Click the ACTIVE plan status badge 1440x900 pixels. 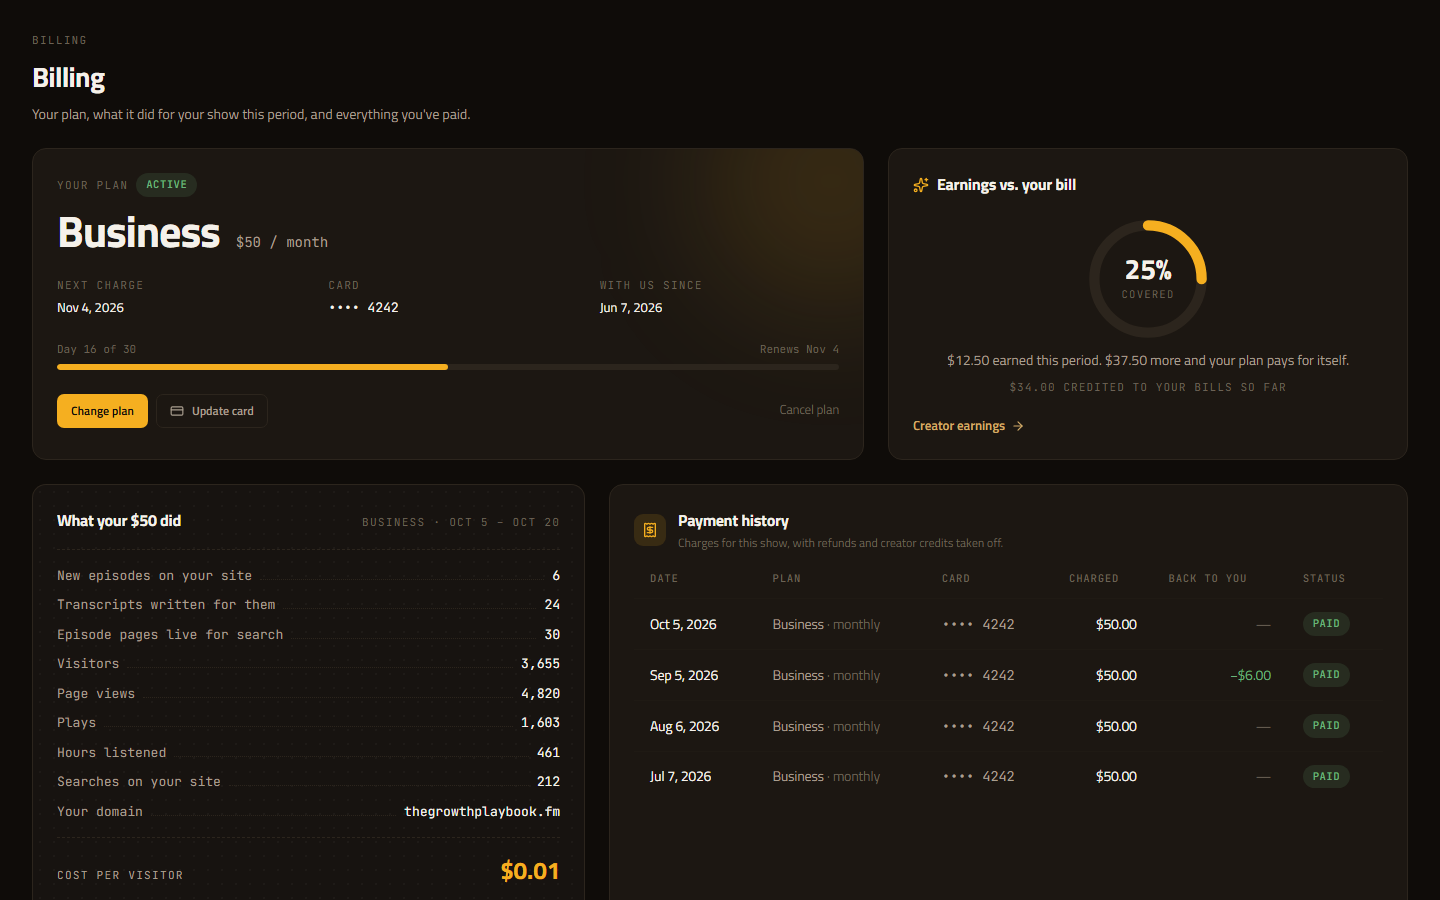coord(166,185)
